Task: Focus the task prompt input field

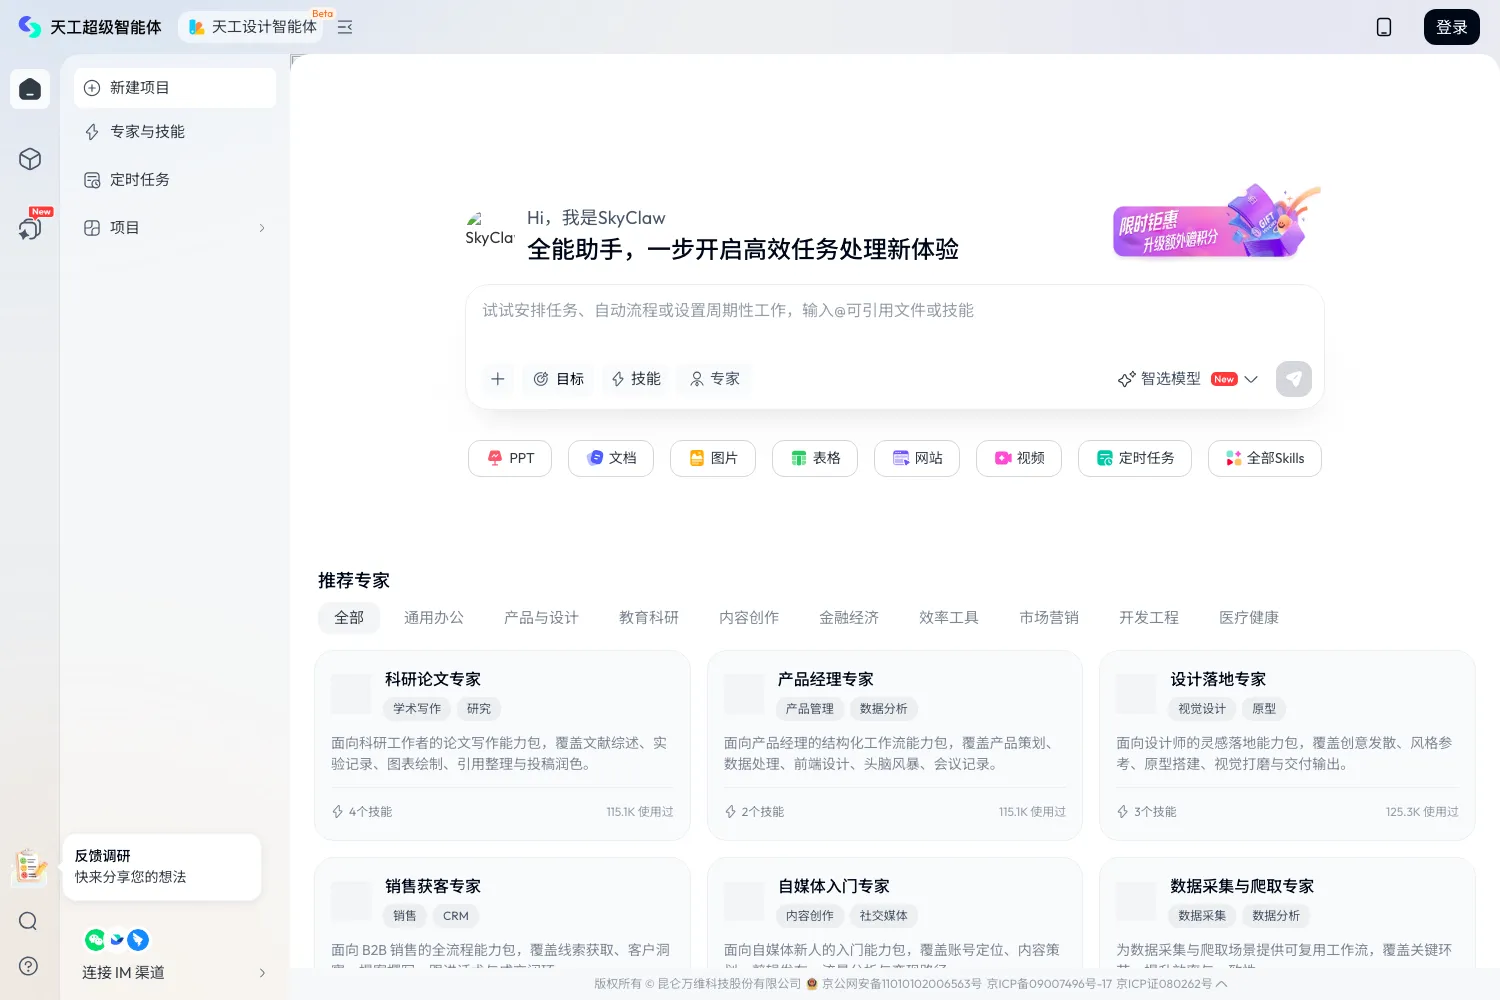Action: coord(895,311)
